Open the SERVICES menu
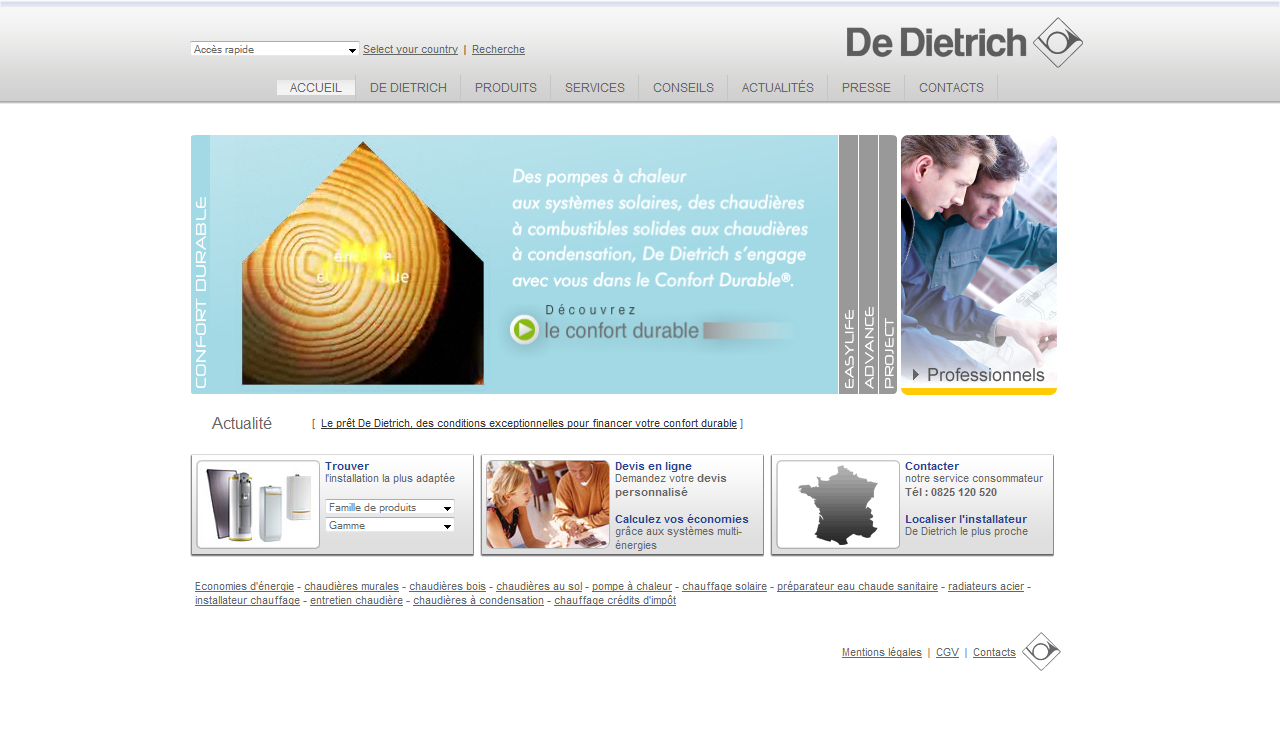This screenshot has height=735, width=1280. click(x=595, y=88)
